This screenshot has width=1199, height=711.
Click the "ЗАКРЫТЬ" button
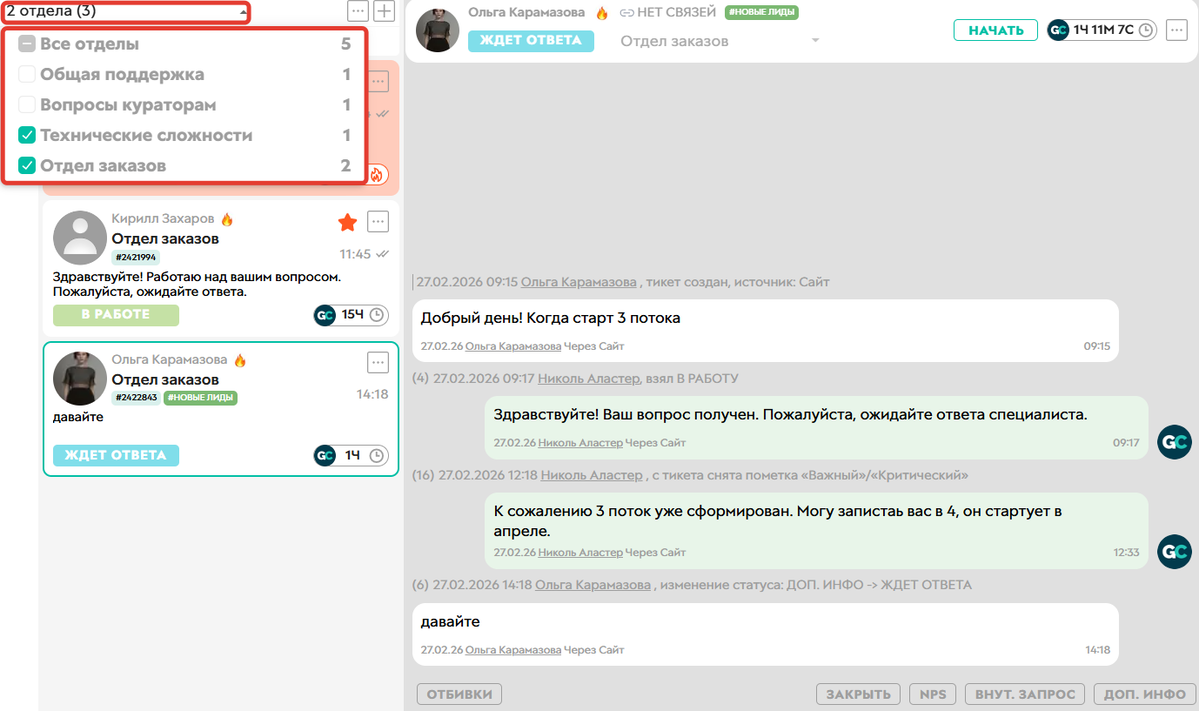tap(858, 694)
